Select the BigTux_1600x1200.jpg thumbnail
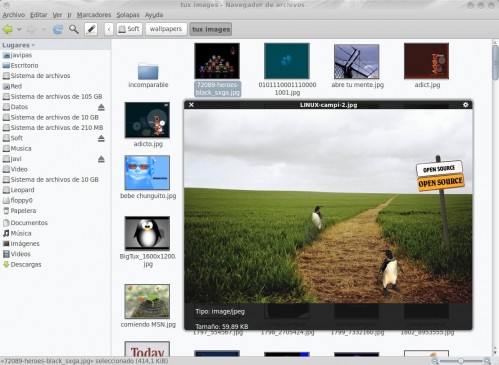Screen dimensions: 499x365 pos(147,233)
